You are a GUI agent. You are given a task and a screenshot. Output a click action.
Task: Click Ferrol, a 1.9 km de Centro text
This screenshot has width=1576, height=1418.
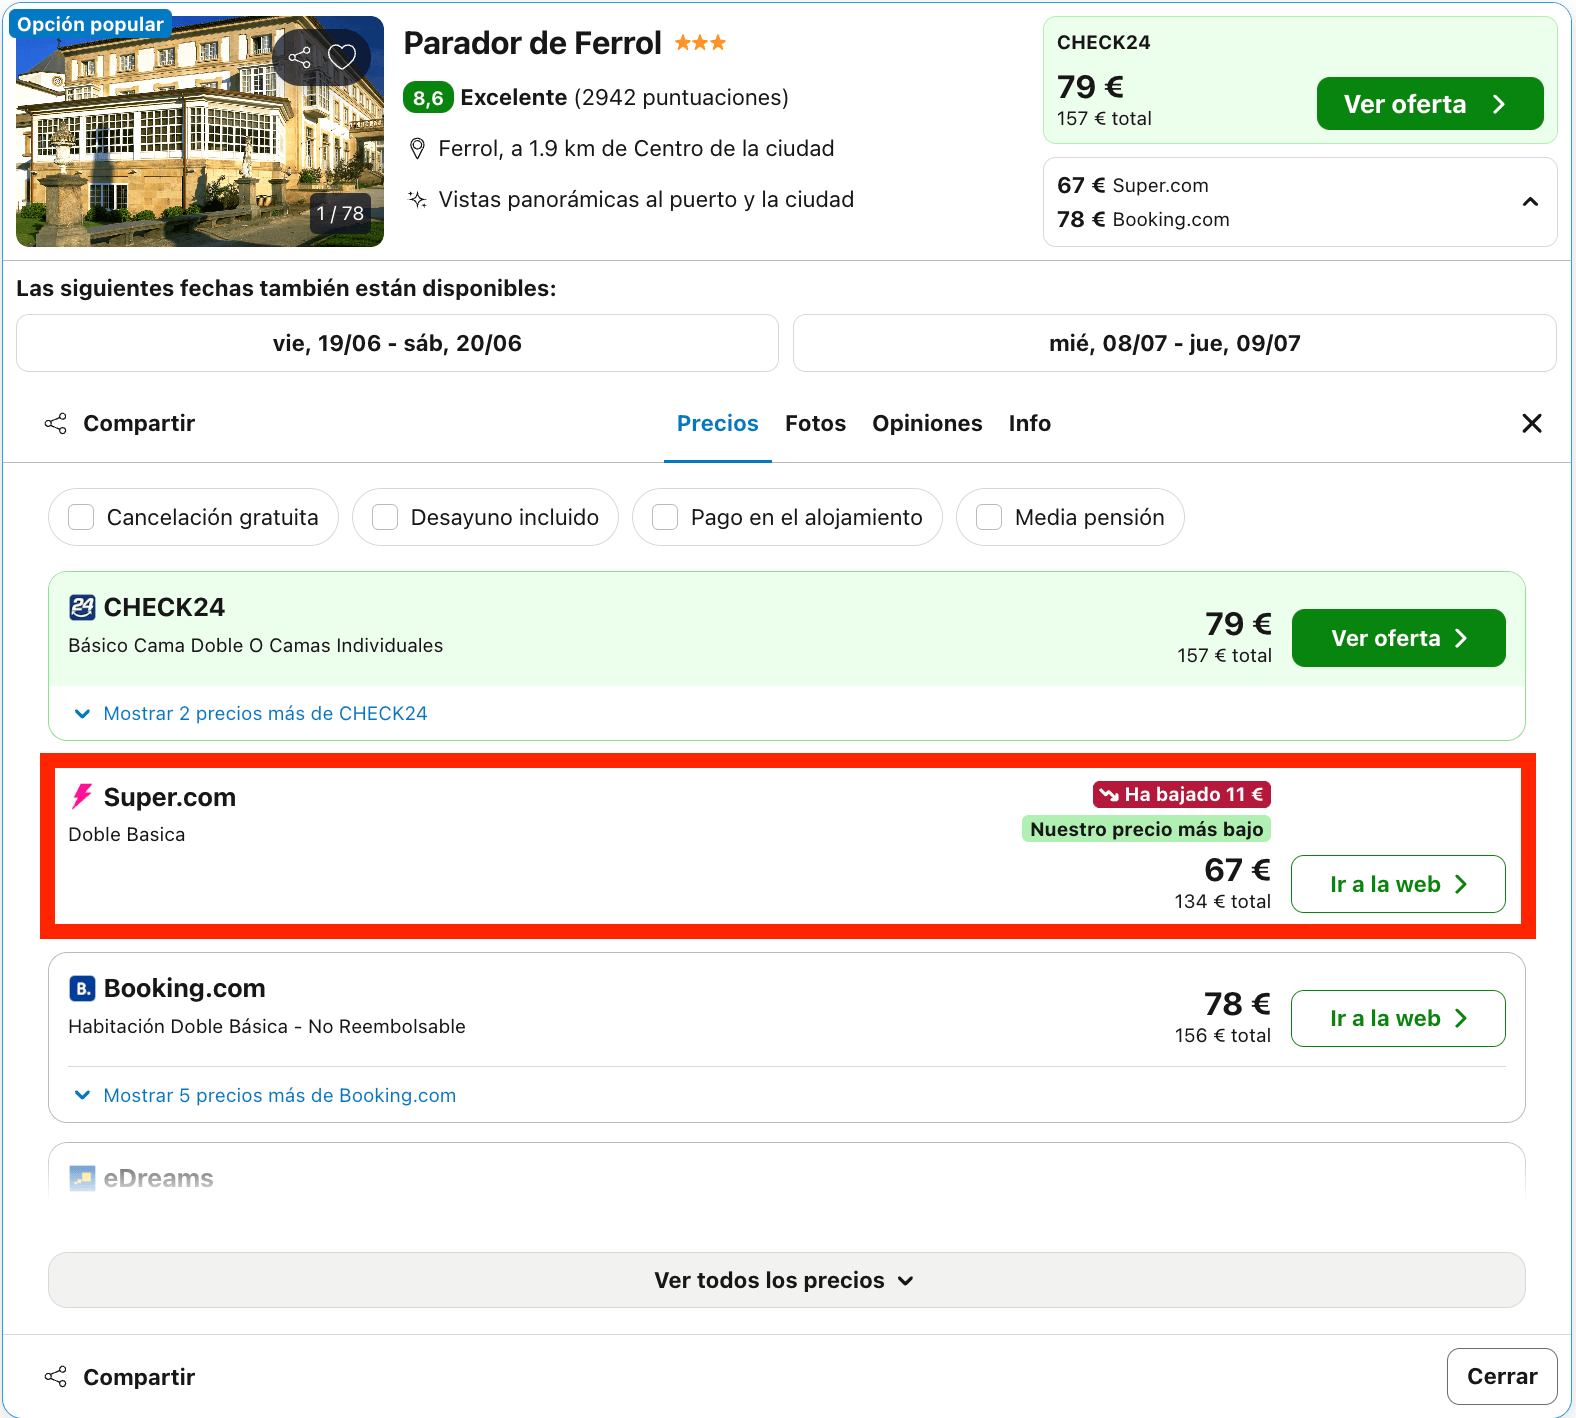click(636, 149)
